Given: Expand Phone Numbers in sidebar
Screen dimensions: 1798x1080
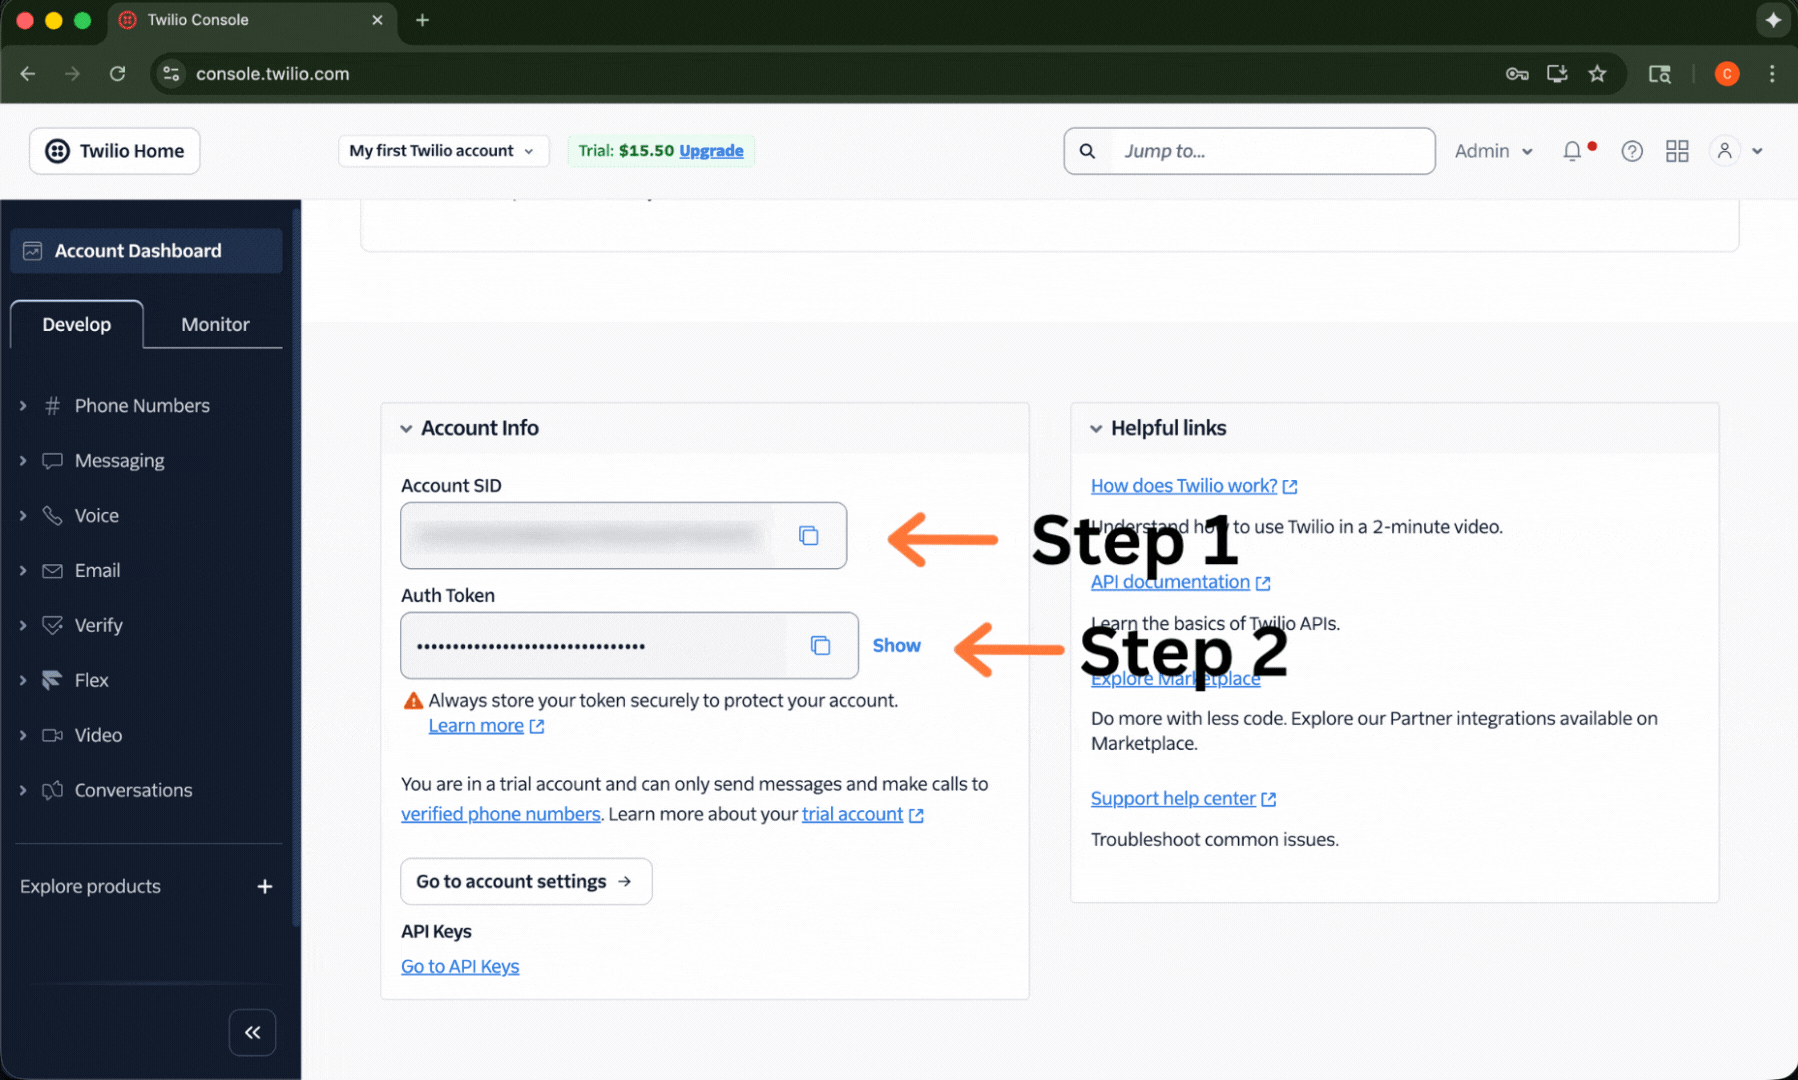Looking at the screenshot, I should 141,406.
